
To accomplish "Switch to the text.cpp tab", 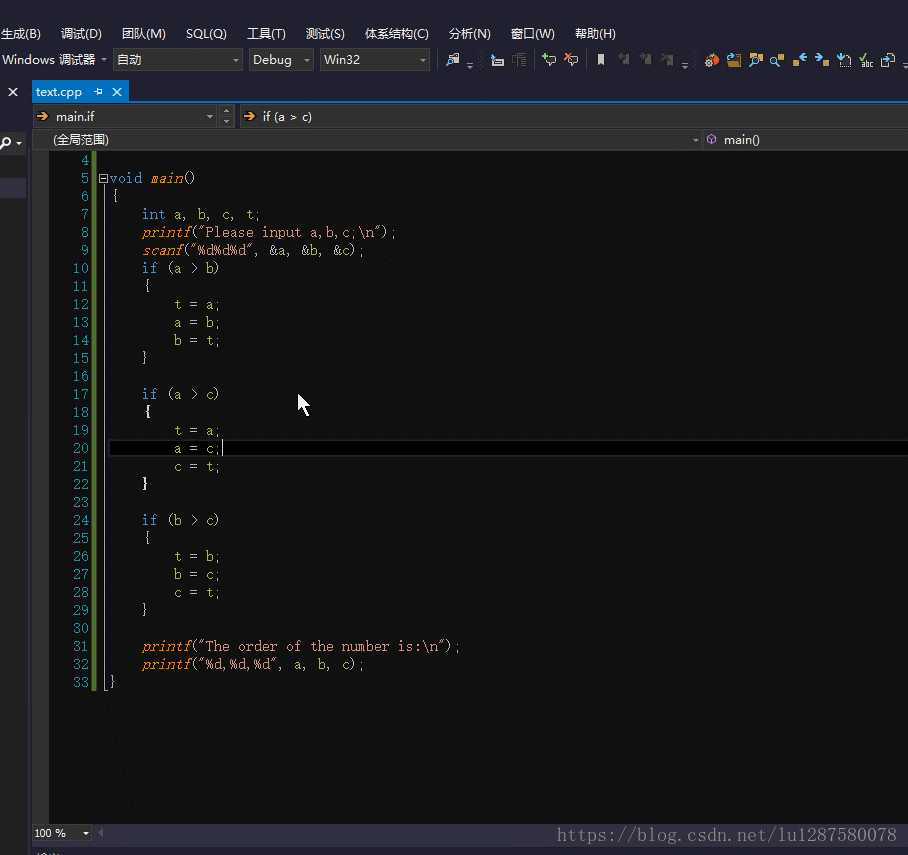I will pos(59,92).
